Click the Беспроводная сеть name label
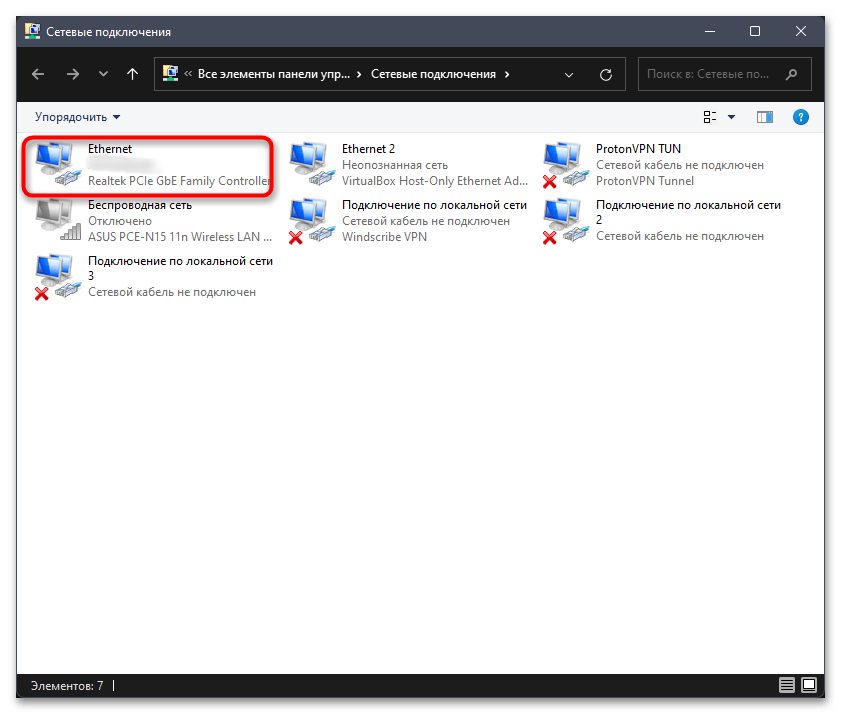Viewport: 841px width, 714px height. tap(140, 205)
